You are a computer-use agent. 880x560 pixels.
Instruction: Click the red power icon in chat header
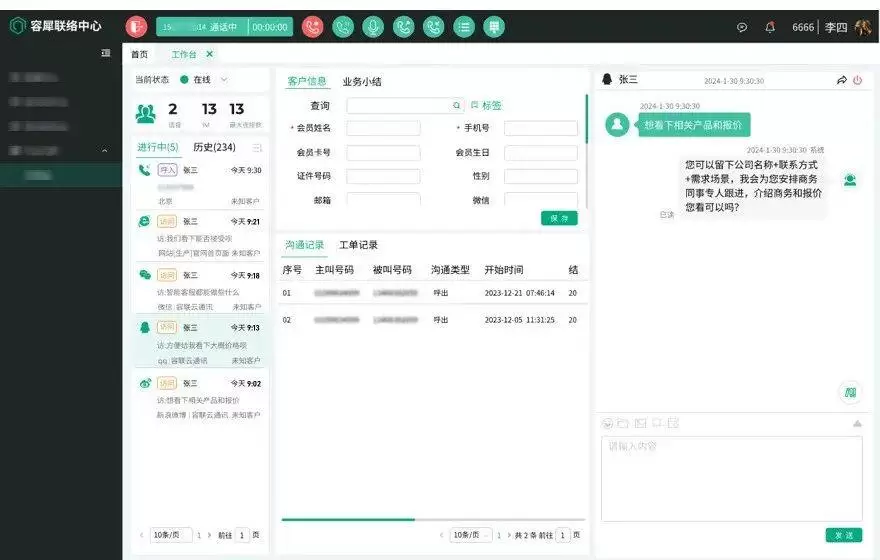point(857,80)
